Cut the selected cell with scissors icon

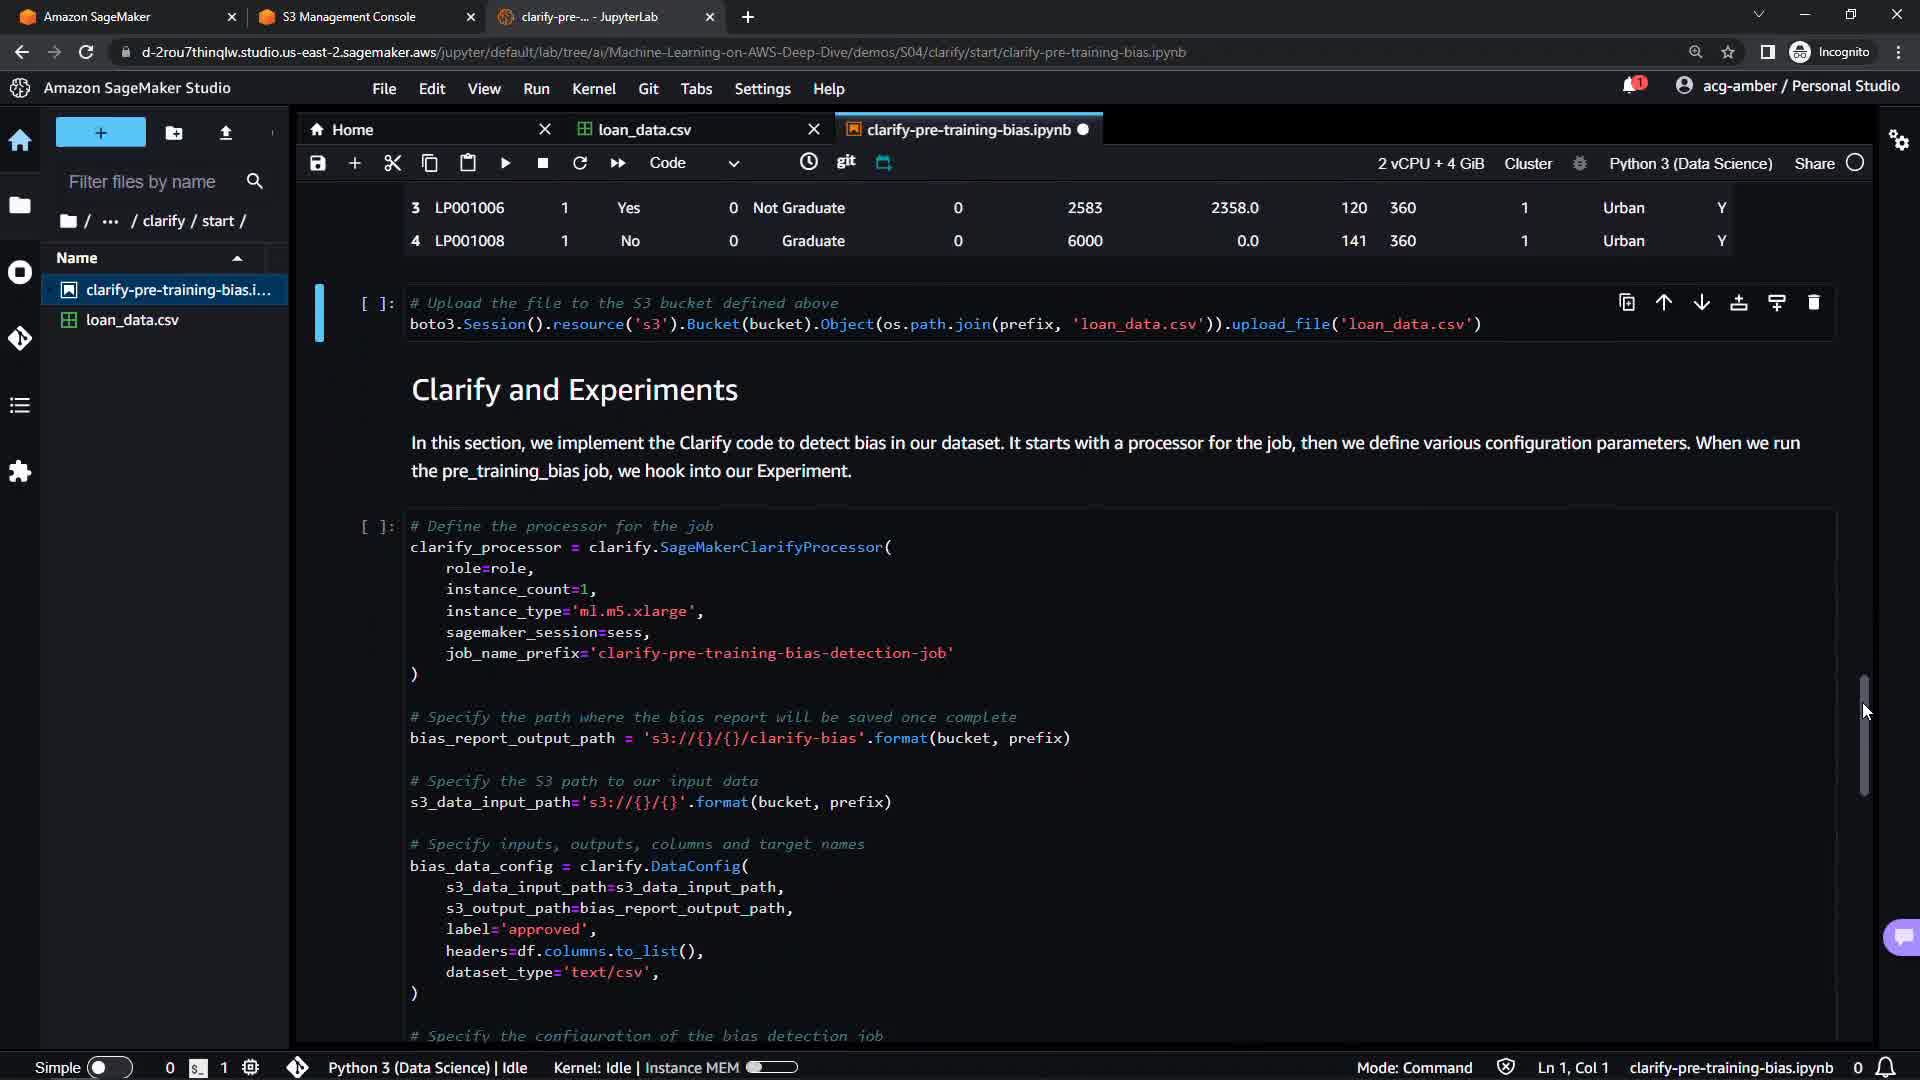(392, 163)
